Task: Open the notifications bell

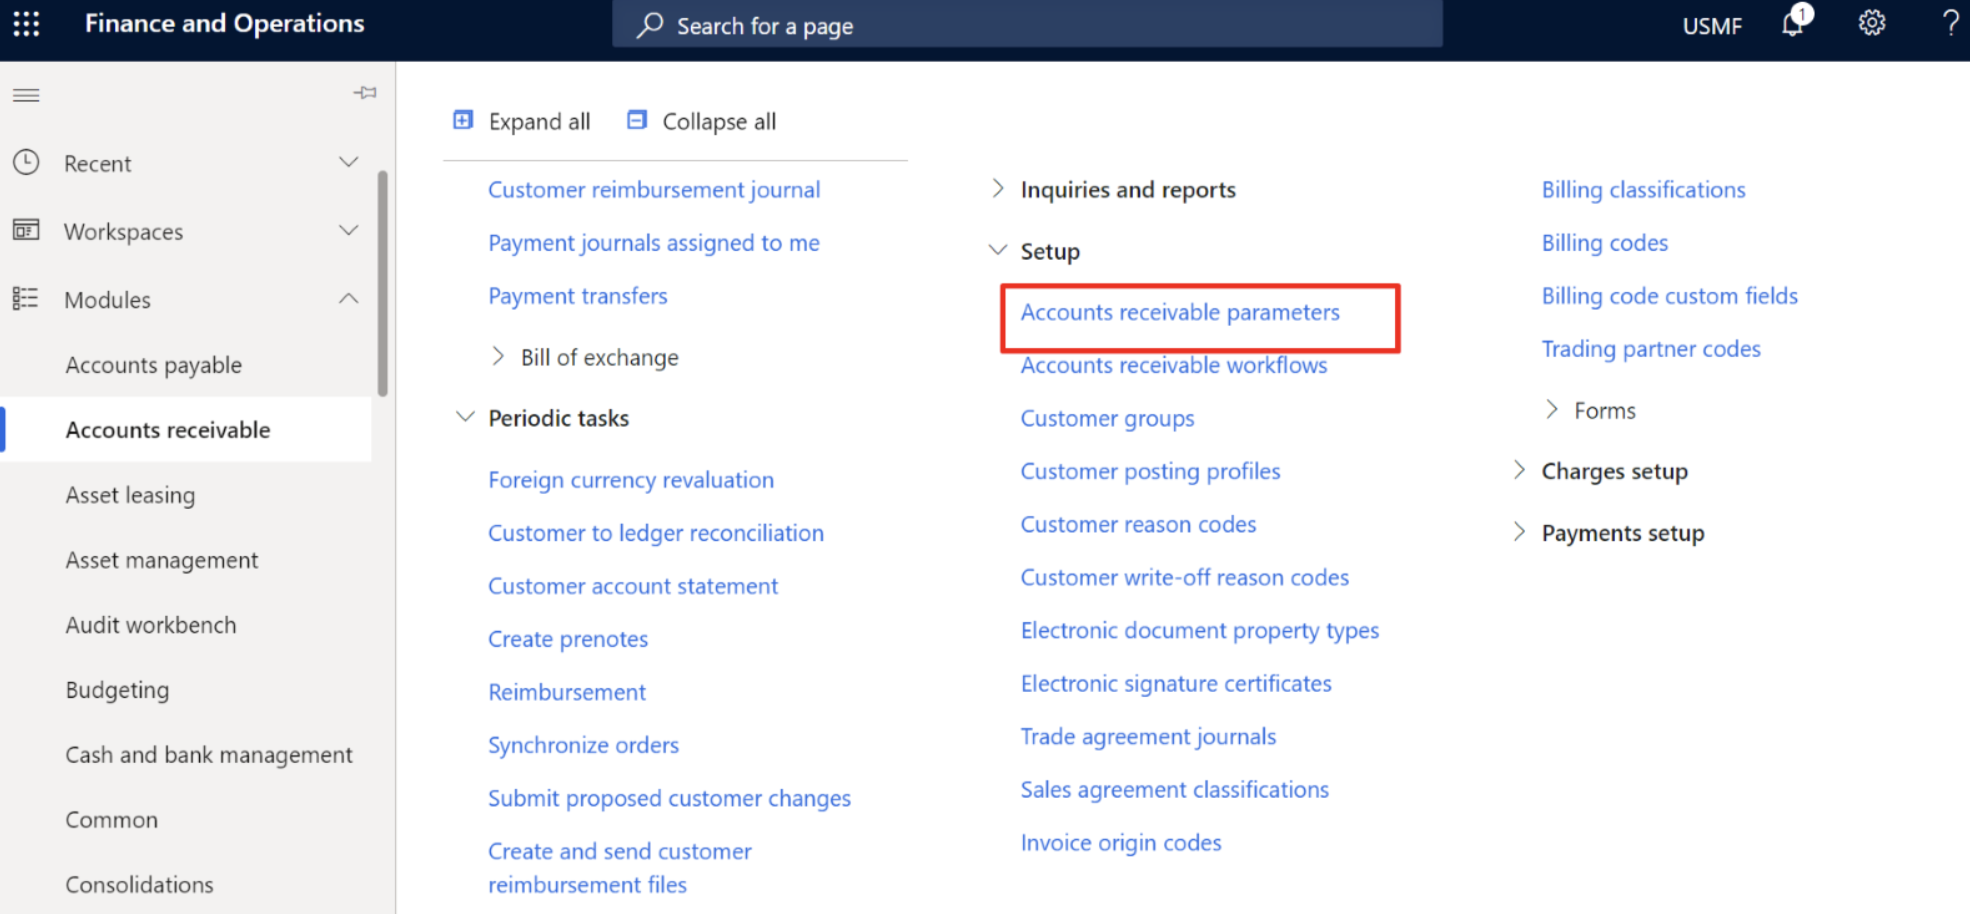Action: click(1791, 24)
